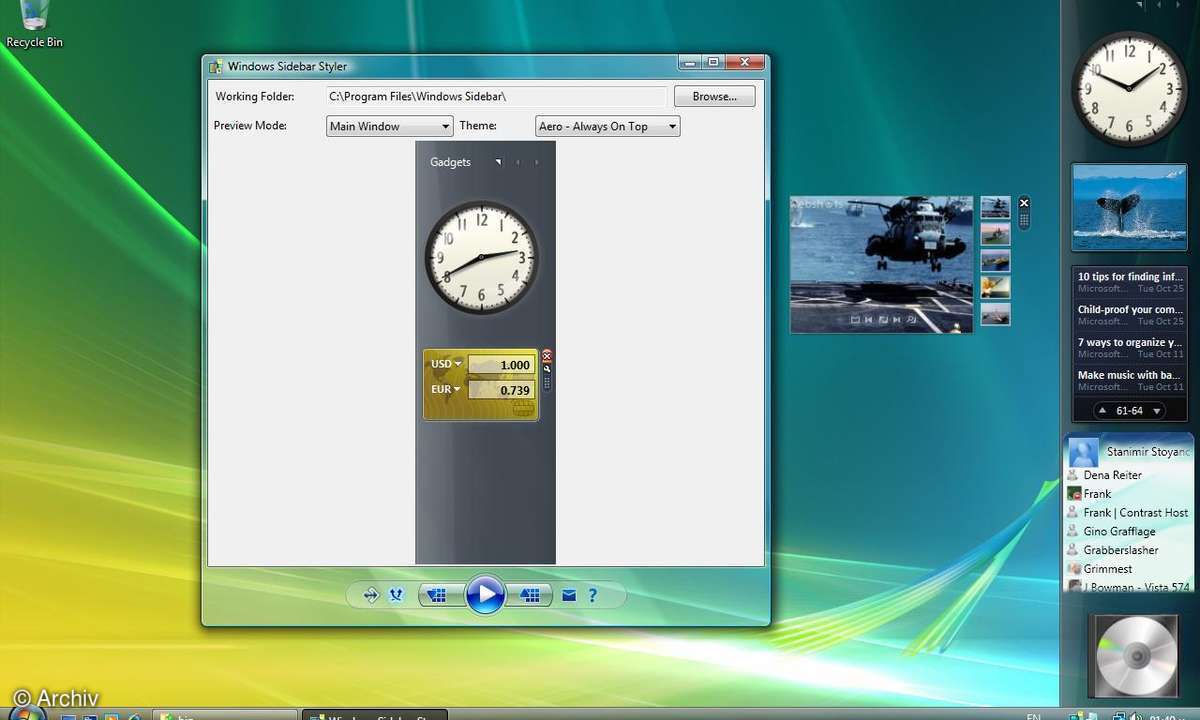Click the helicopter slideshow main image
This screenshot has height=720, width=1200.
(x=881, y=264)
